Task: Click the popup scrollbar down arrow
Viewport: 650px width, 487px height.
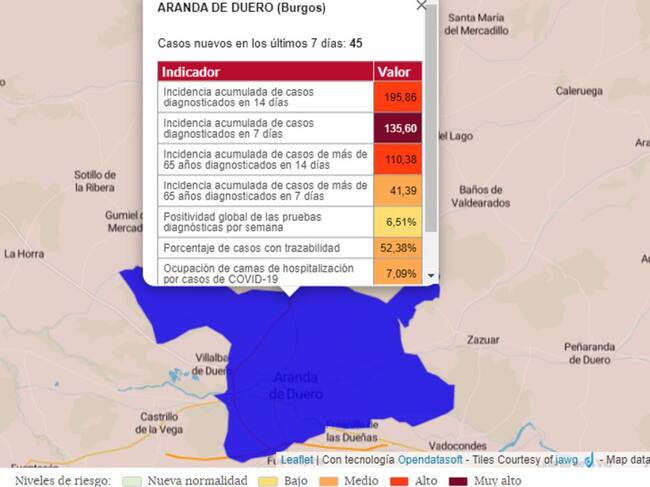Action: point(431,275)
